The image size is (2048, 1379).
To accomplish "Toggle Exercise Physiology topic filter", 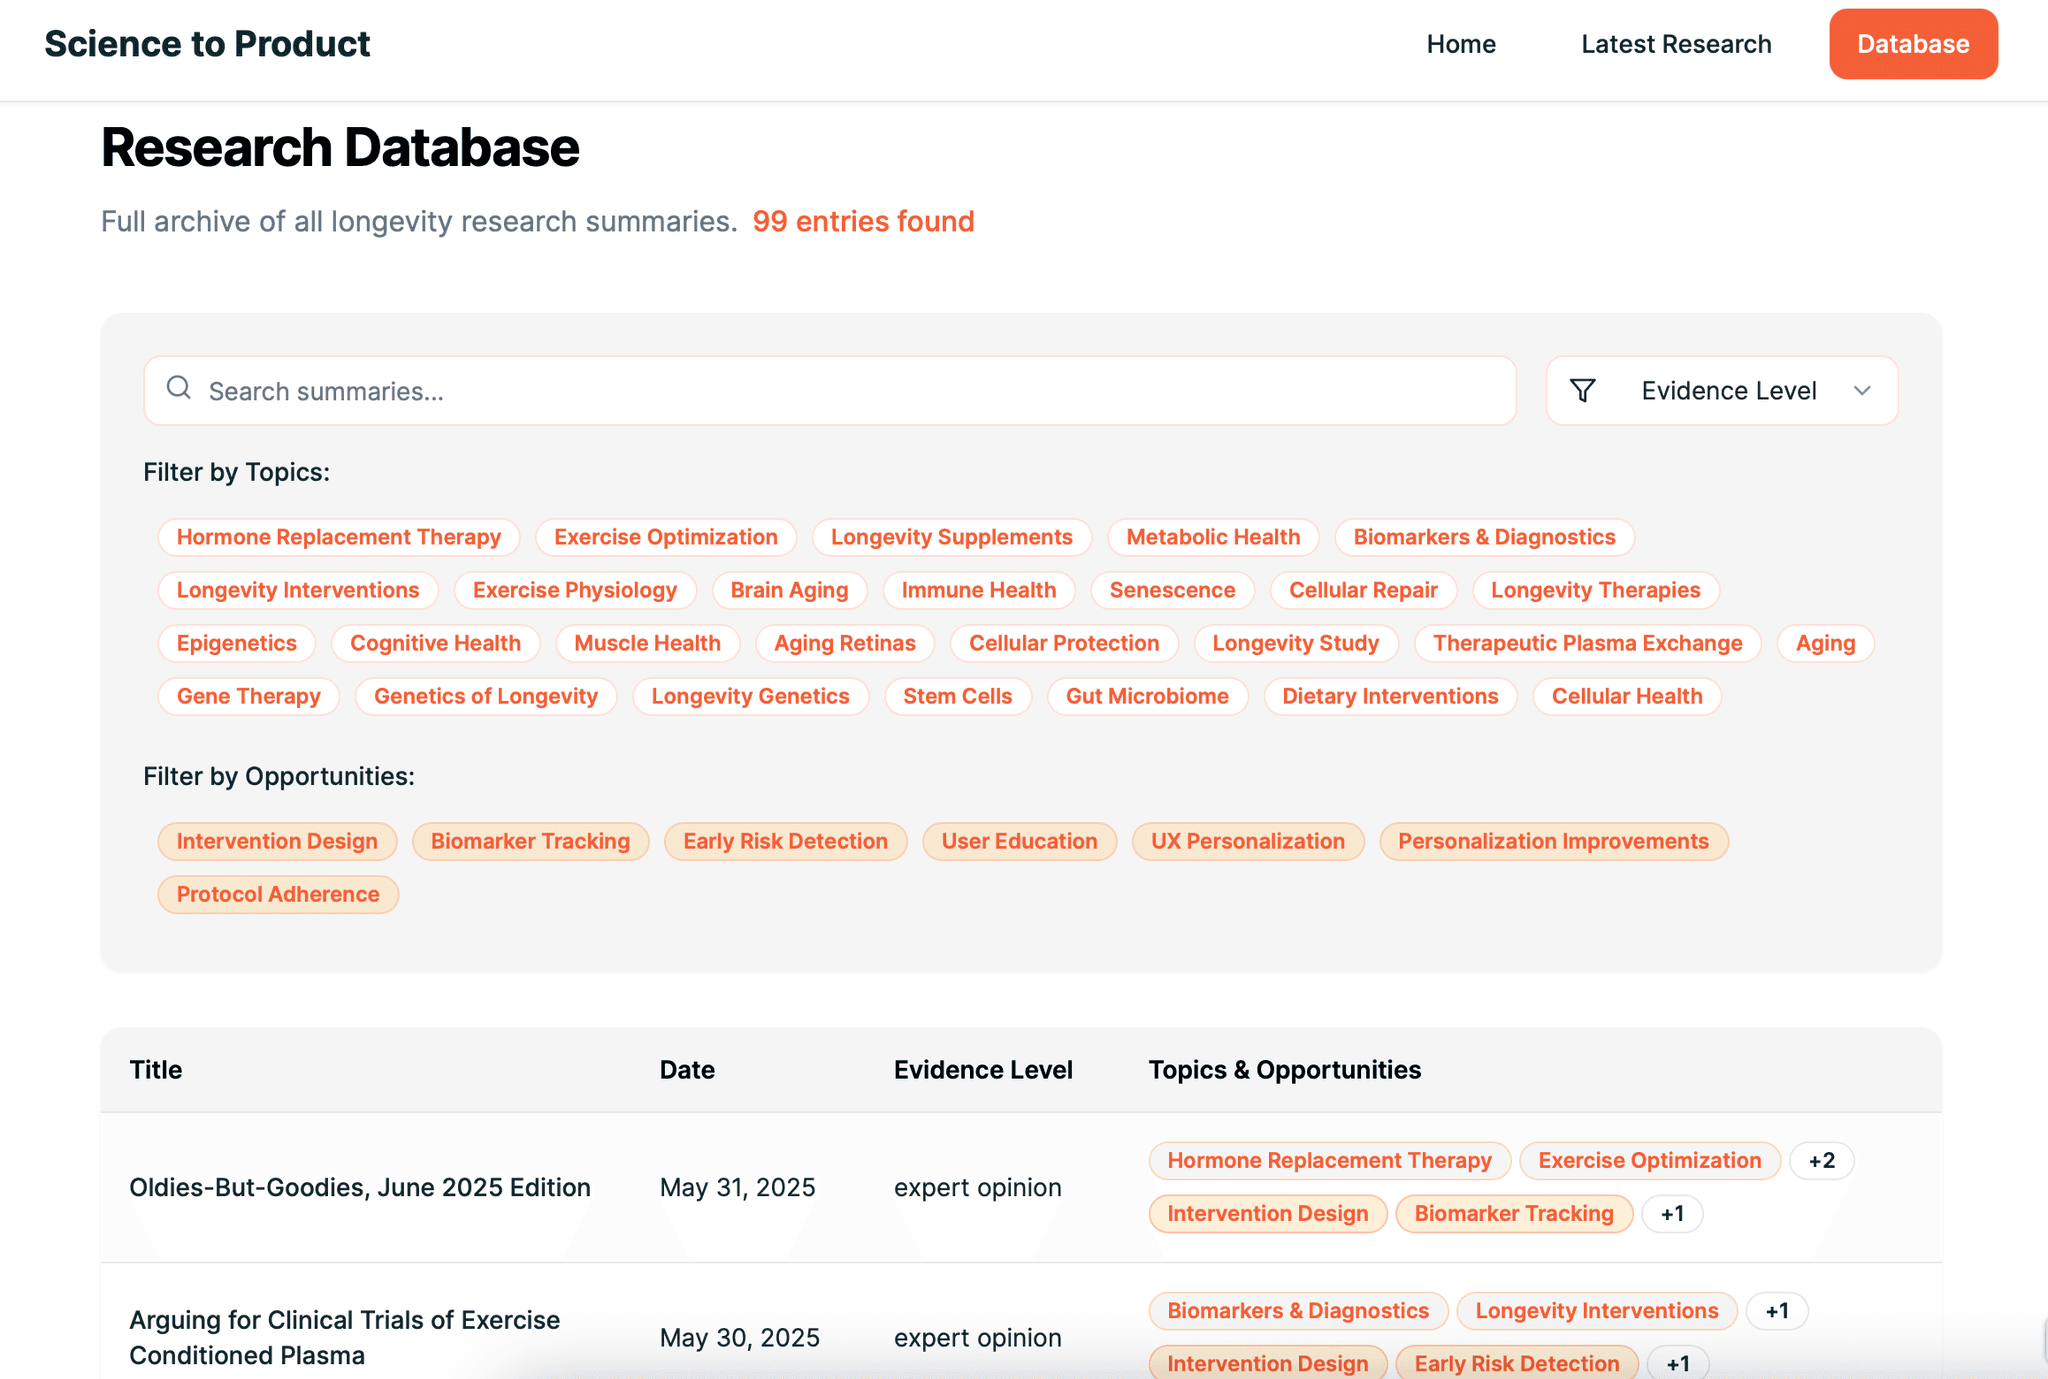I will (575, 590).
